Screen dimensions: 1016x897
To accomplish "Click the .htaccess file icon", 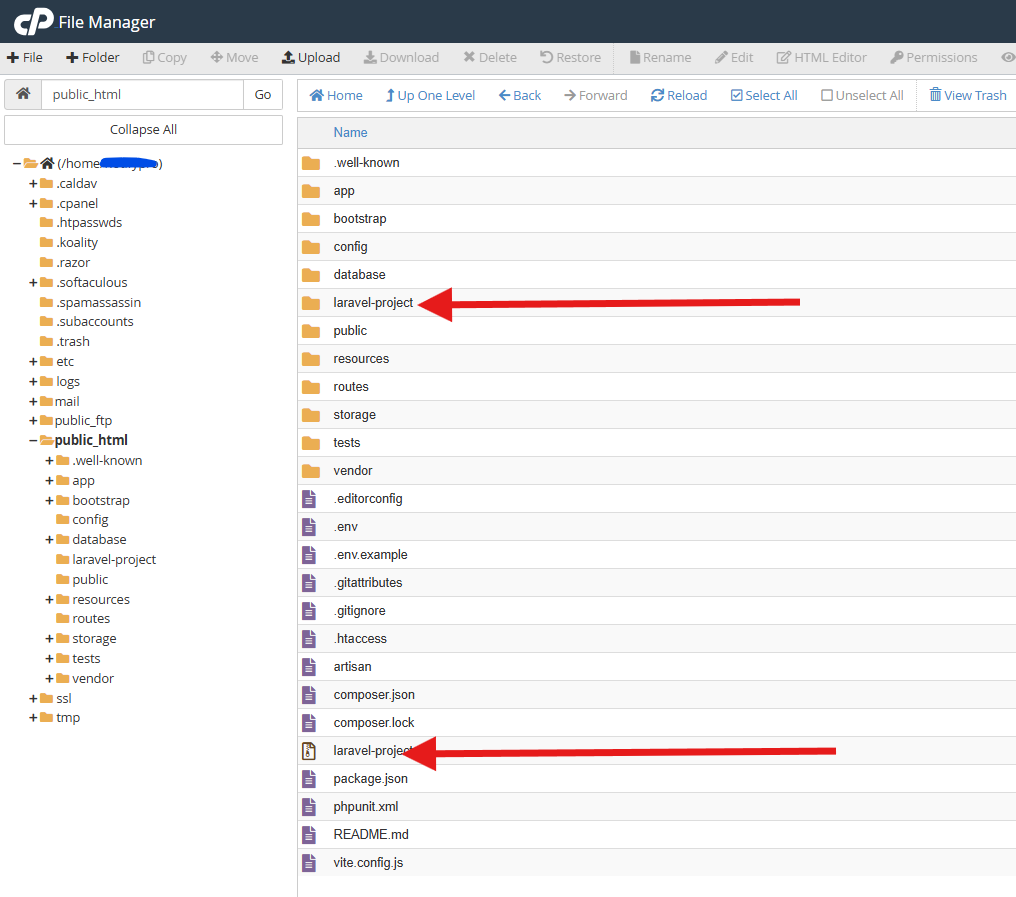I will coord(309,639).
